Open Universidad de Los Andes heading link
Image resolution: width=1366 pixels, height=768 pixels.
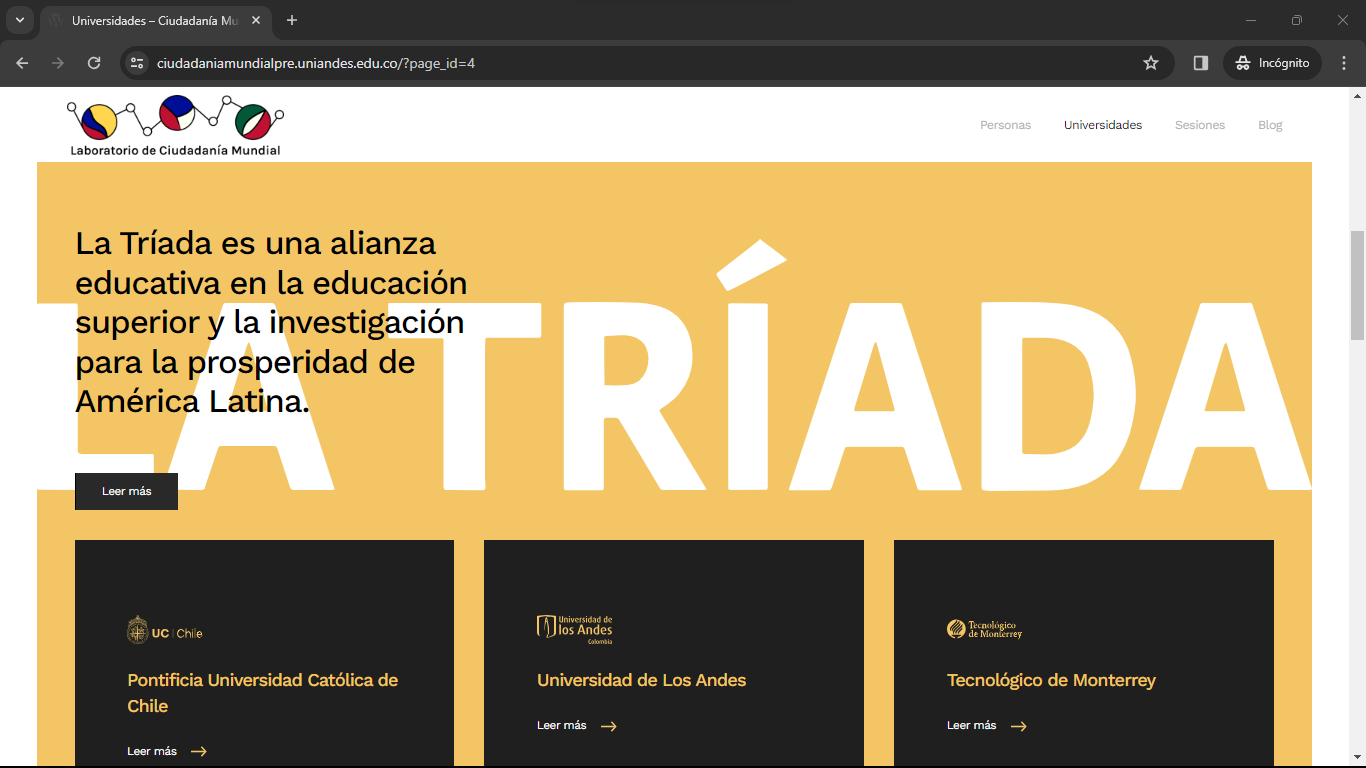click(642, 680)
